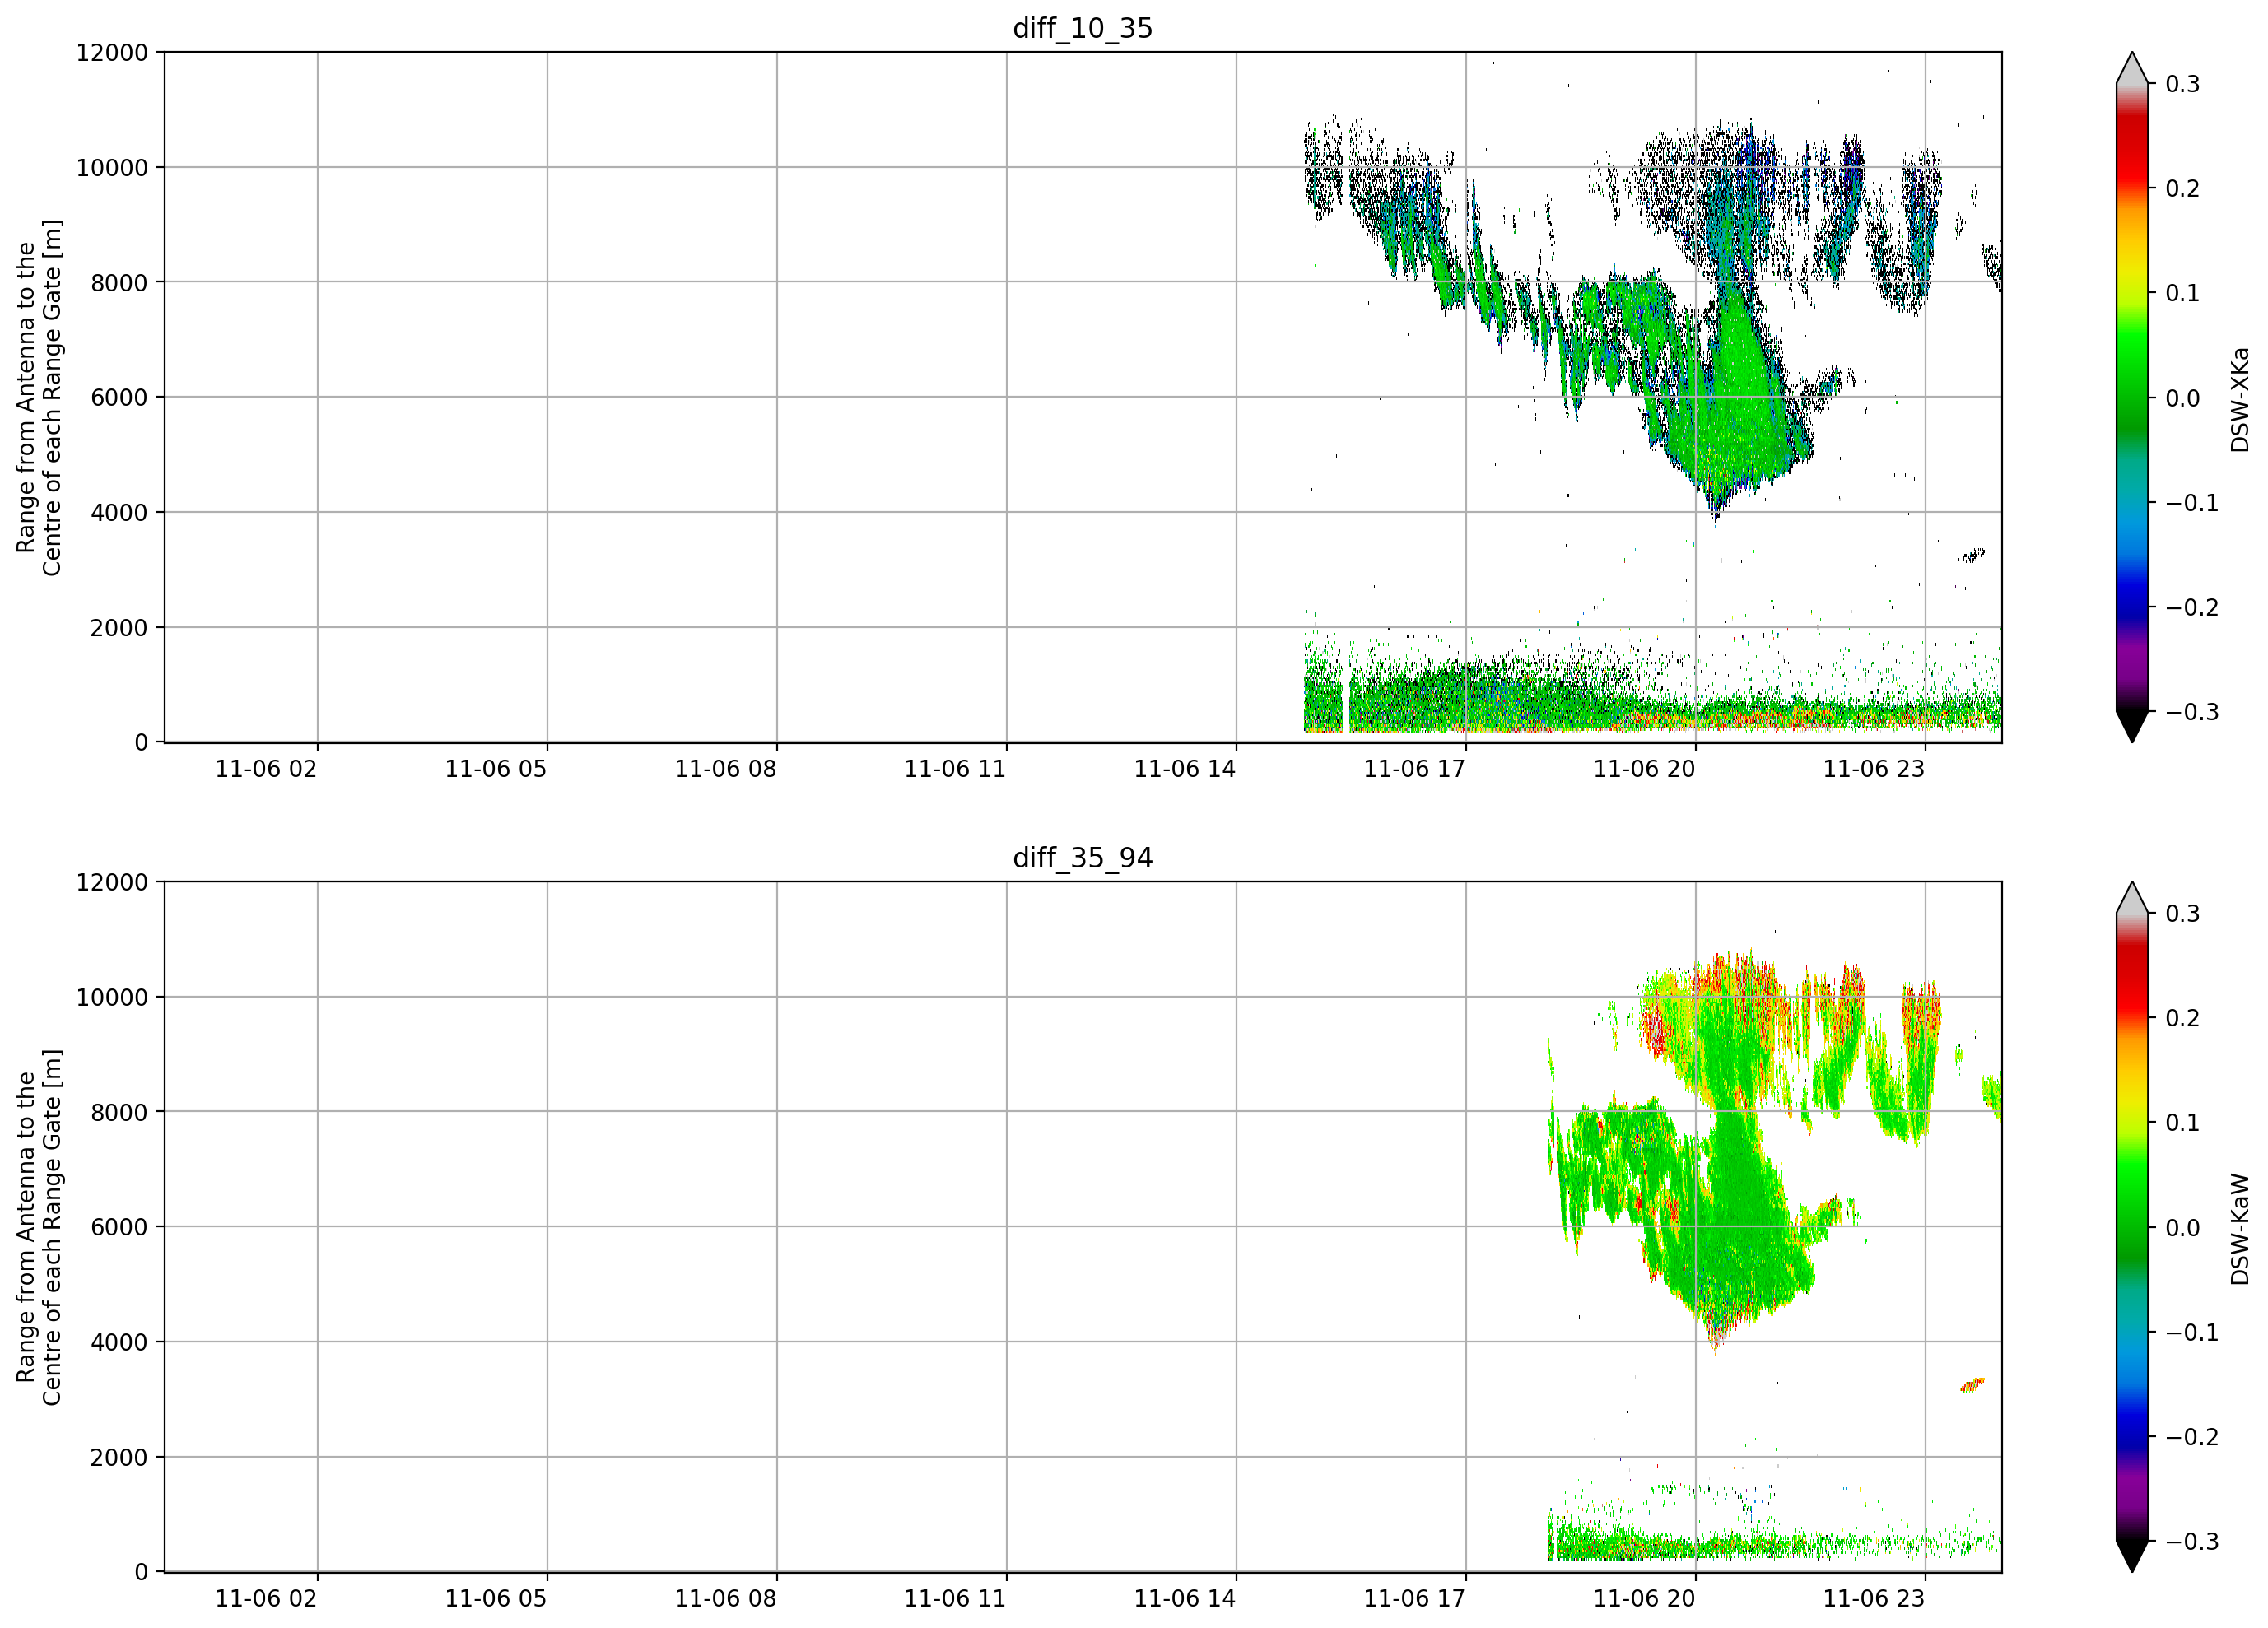Click the 0.2 tick on DSW-XKa colorbar
This screenshot has width=2268, height=1628.
pos(2183,189)
